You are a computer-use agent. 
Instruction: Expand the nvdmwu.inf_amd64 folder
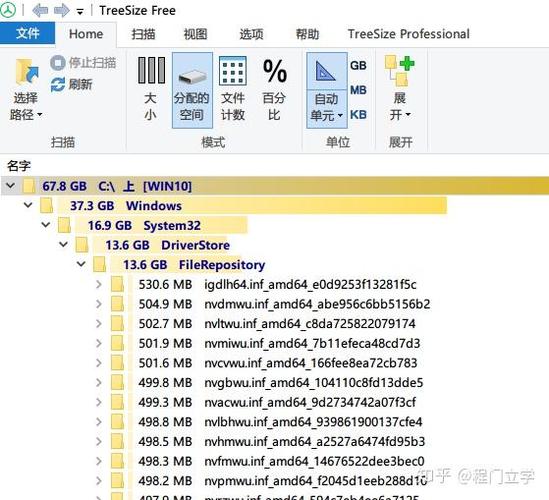point(99,304)
